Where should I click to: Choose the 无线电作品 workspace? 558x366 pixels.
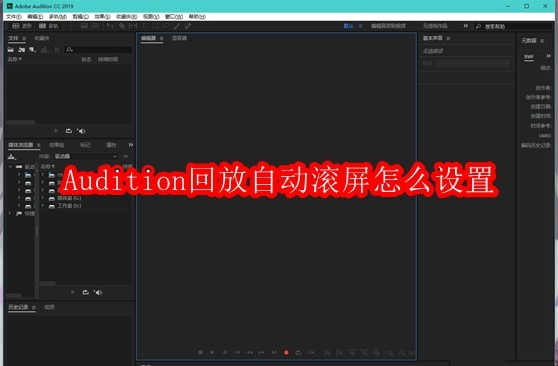(435, 26)
